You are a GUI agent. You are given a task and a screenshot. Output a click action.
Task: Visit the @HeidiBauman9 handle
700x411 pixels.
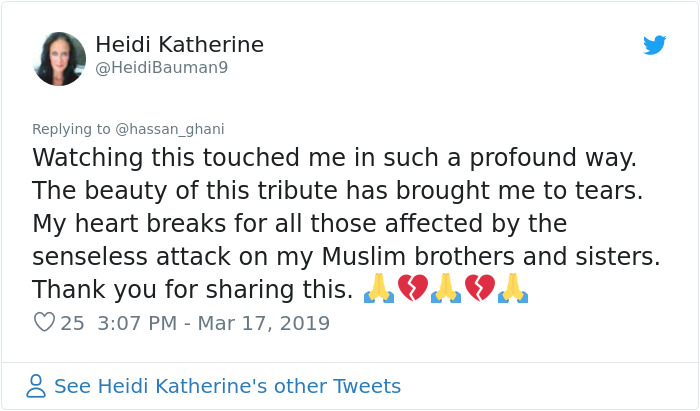tap(162, 68)
